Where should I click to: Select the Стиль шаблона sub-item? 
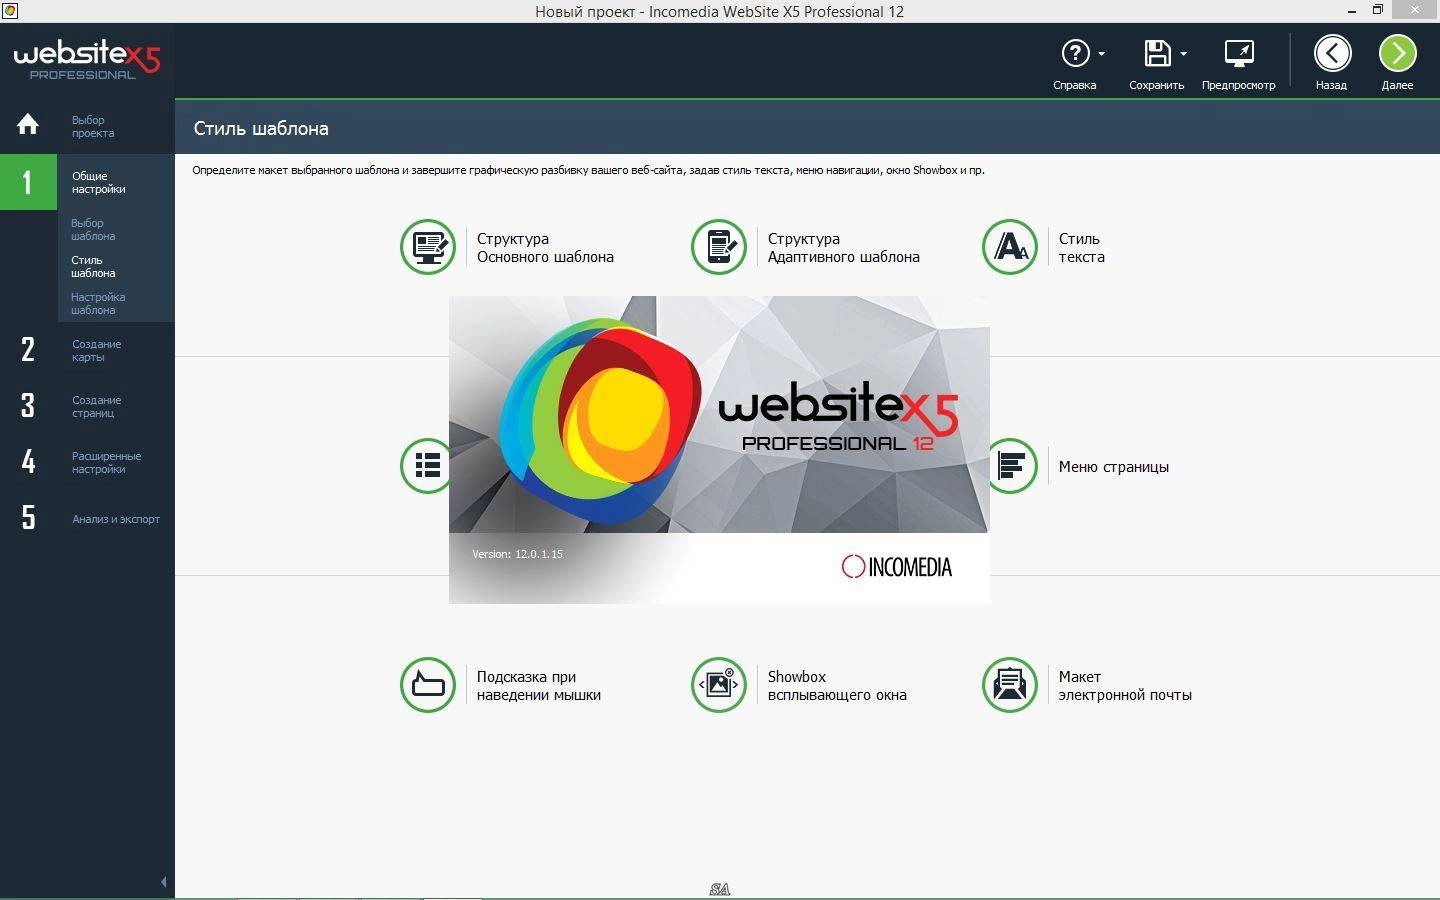point(93,266)
